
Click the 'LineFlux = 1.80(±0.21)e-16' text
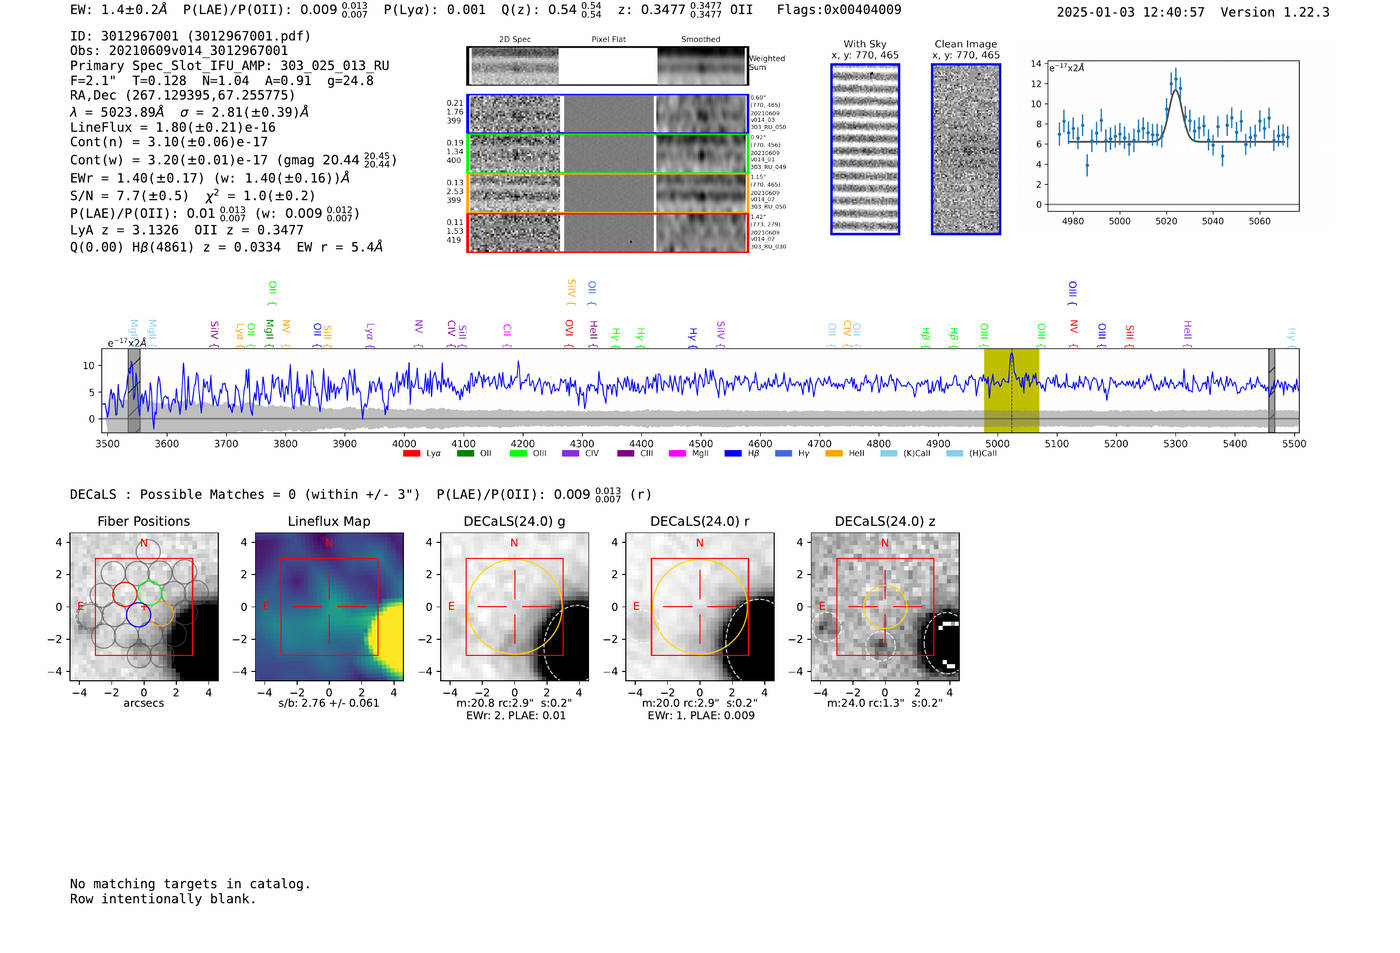[173, 127]
